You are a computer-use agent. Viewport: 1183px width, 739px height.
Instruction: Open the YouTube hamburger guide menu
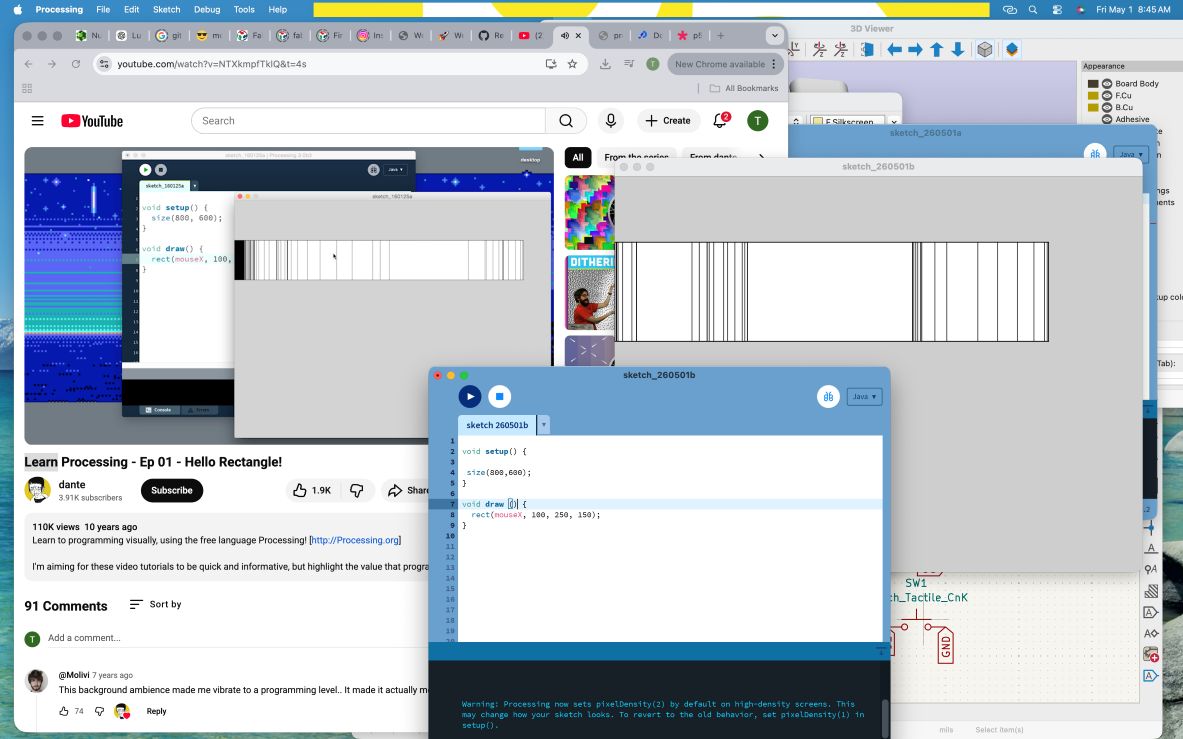click(x=37, y=121)
